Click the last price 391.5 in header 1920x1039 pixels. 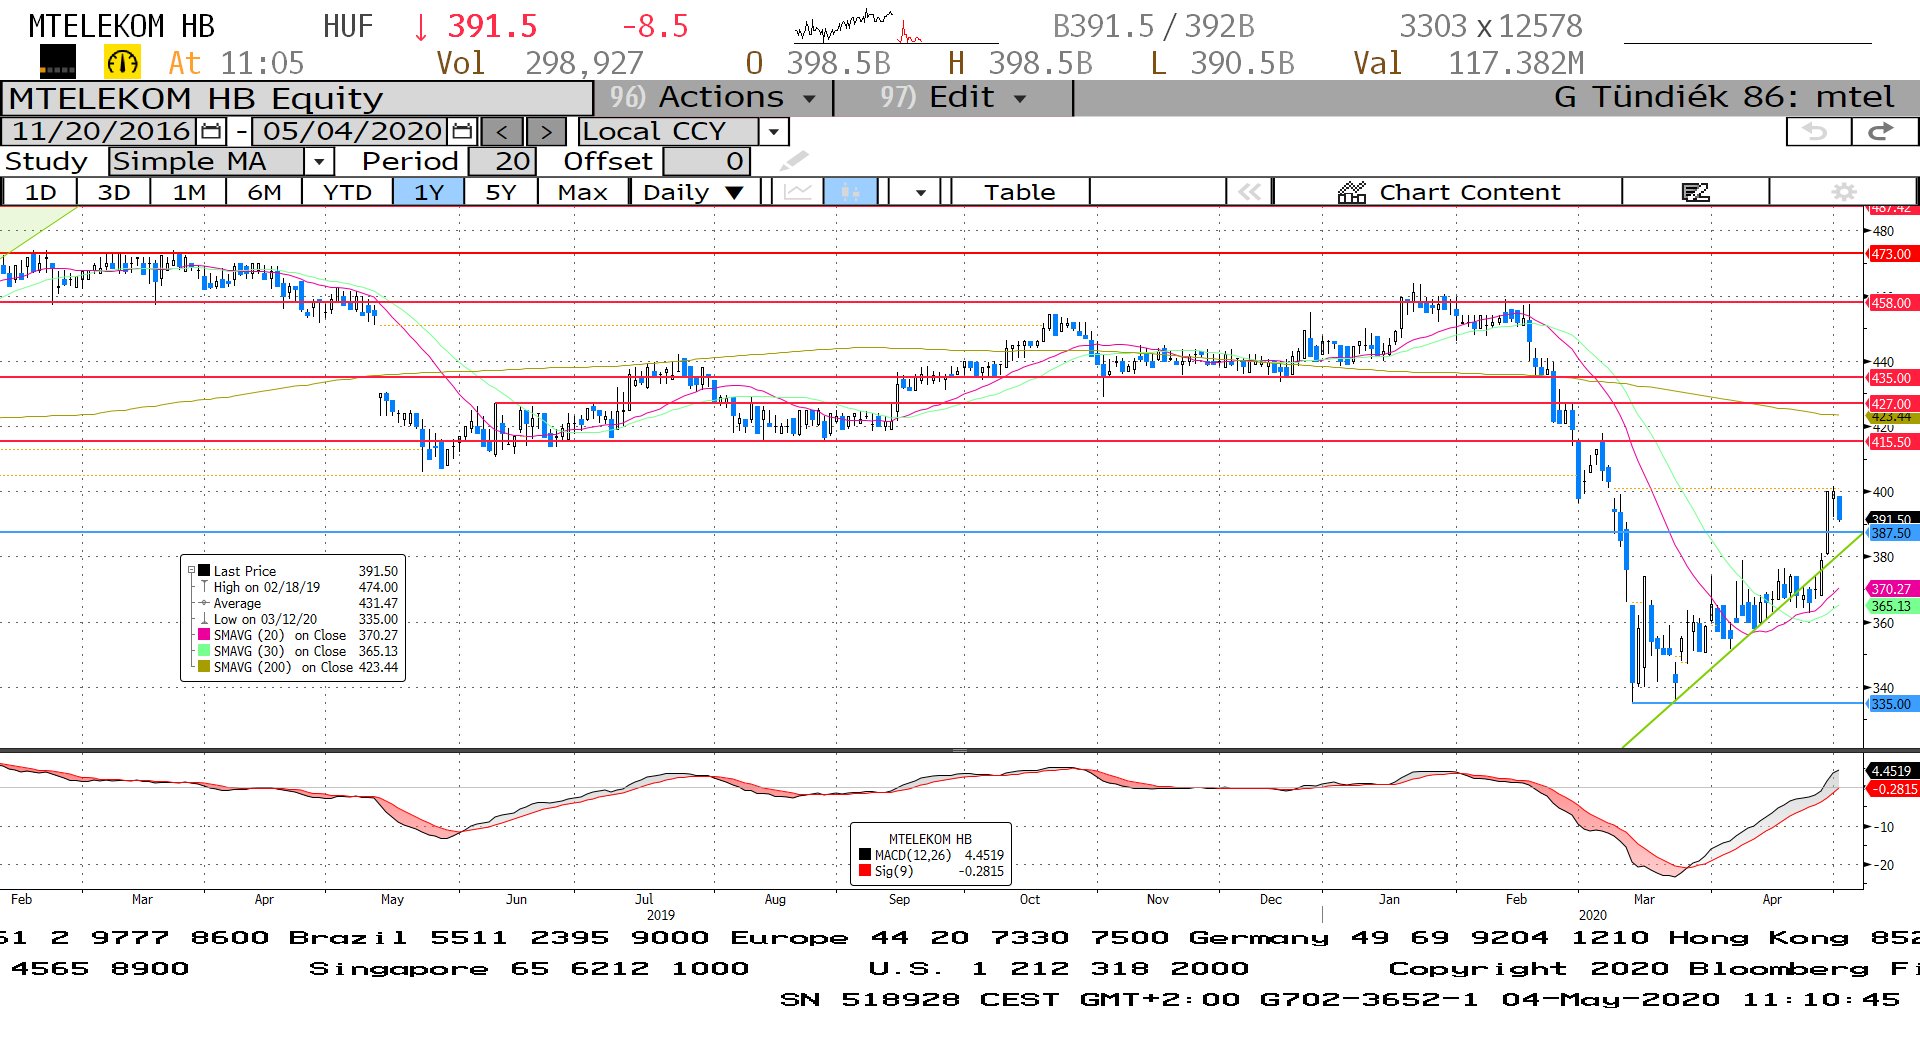[492, 26]
